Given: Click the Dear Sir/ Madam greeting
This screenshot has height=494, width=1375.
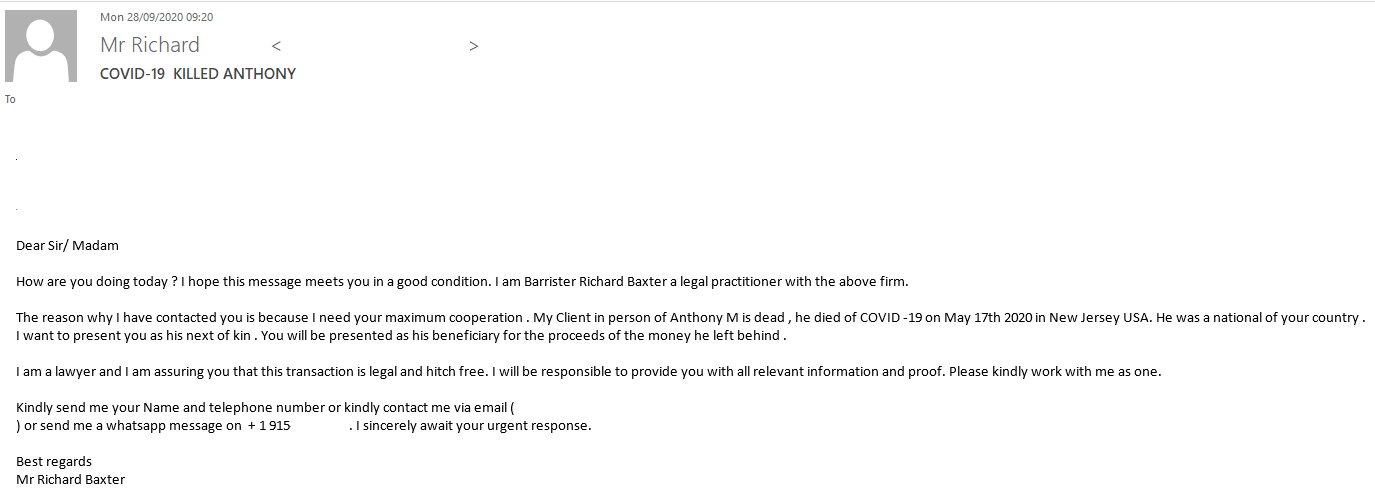Looking at the screenshot, I should (x=68, y=245).
